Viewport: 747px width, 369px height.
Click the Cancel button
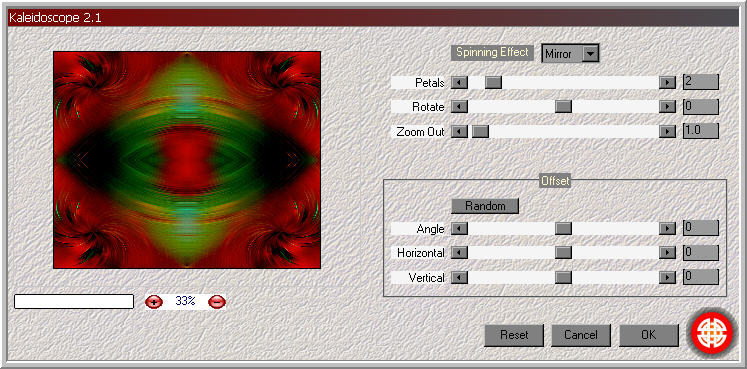(581, 335)
